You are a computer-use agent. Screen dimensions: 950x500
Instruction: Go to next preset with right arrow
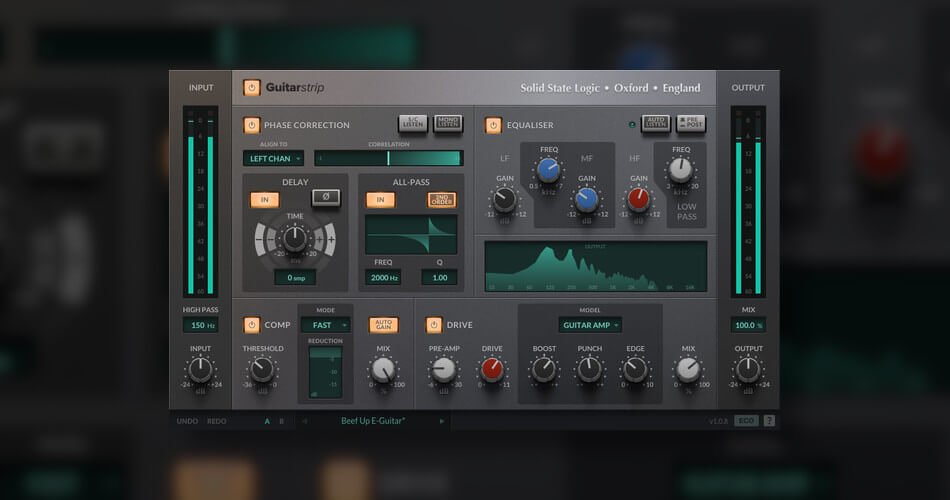[x=441, y=421]
